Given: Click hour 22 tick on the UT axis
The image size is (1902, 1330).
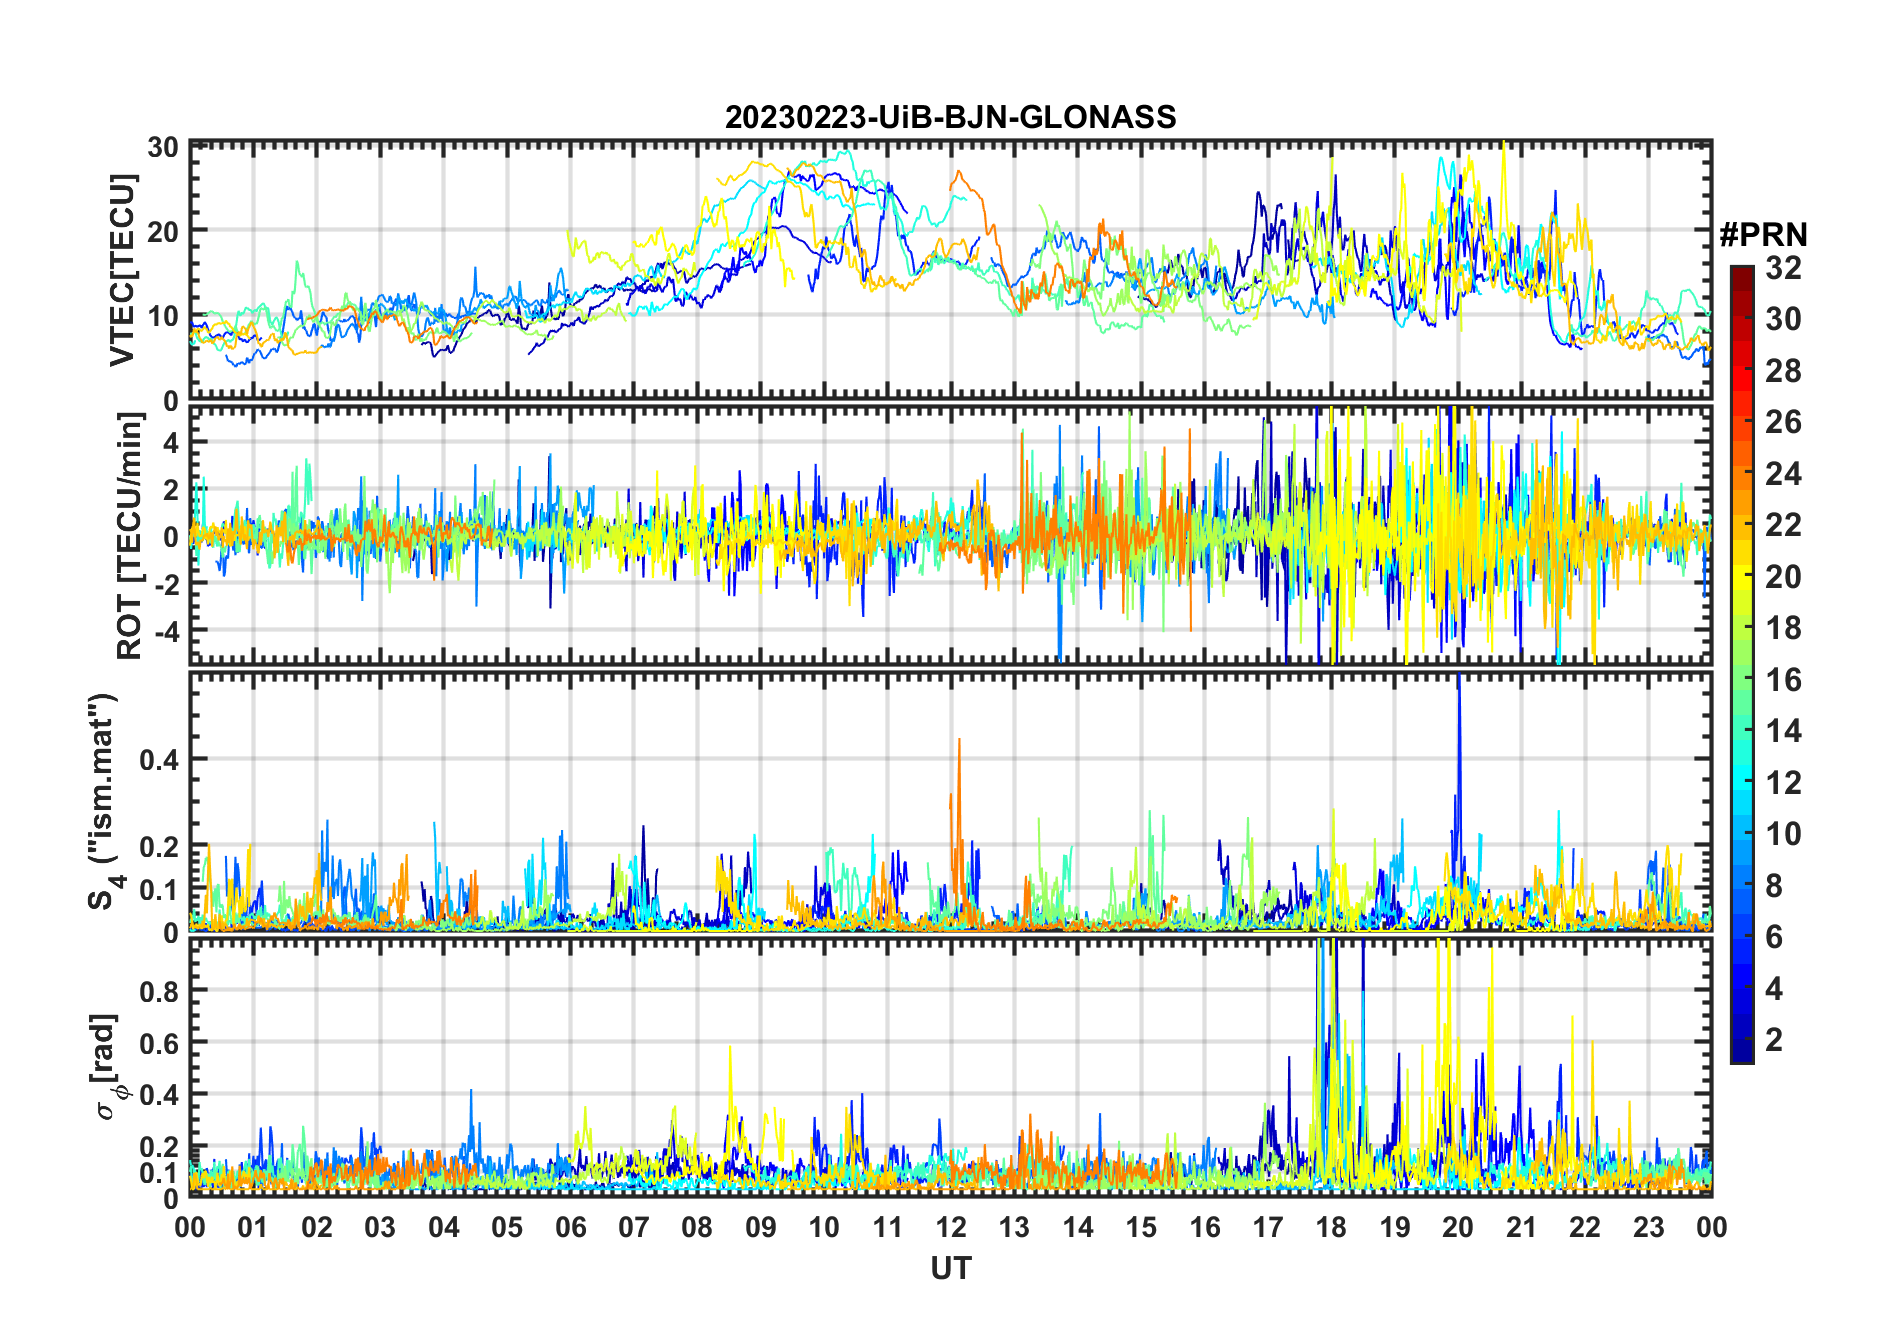Looking at the screenshot, I should [x=1585, y=1228].
